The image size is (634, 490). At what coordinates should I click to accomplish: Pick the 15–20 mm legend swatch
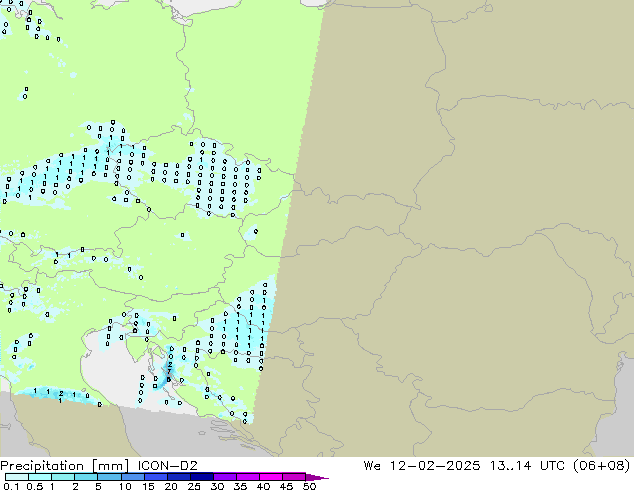click(155, 477)
